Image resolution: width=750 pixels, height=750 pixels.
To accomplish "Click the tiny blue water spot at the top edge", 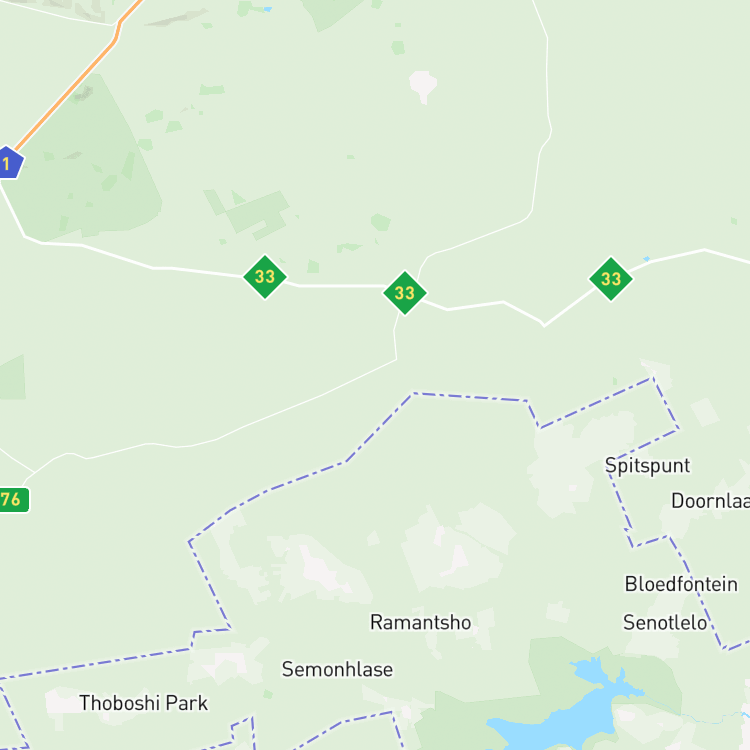I will 267,9.
